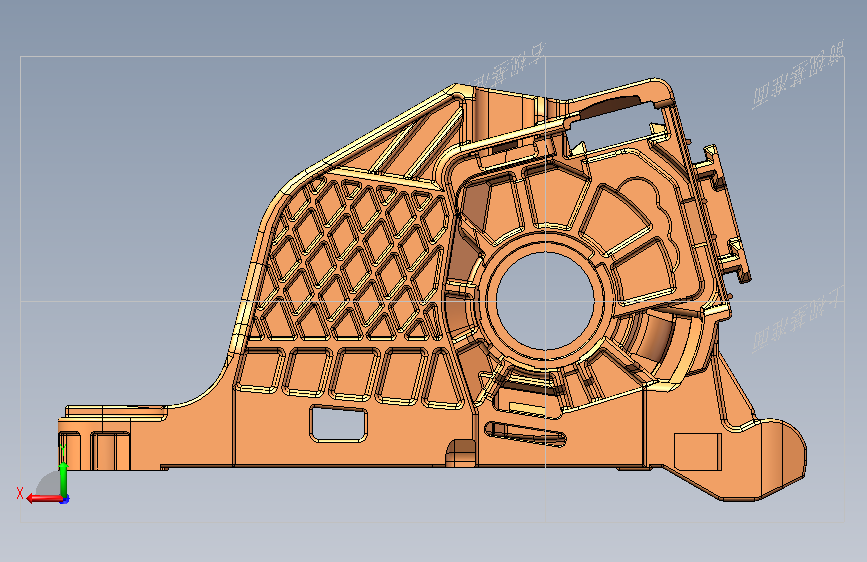Click the top-right watermark text

[798, 74]
